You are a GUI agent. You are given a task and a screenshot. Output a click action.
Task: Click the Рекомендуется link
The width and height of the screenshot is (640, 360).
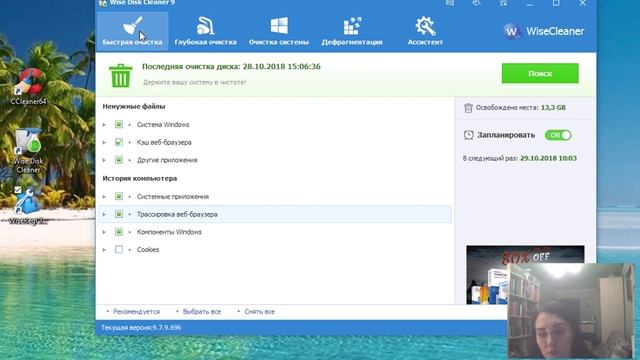[x=136, y=311]
